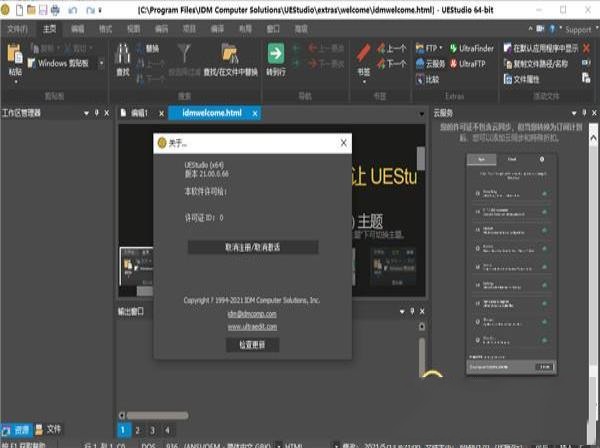Open the www.ultraedit.com link
600x448 pixels.
(x=251, y=326)
